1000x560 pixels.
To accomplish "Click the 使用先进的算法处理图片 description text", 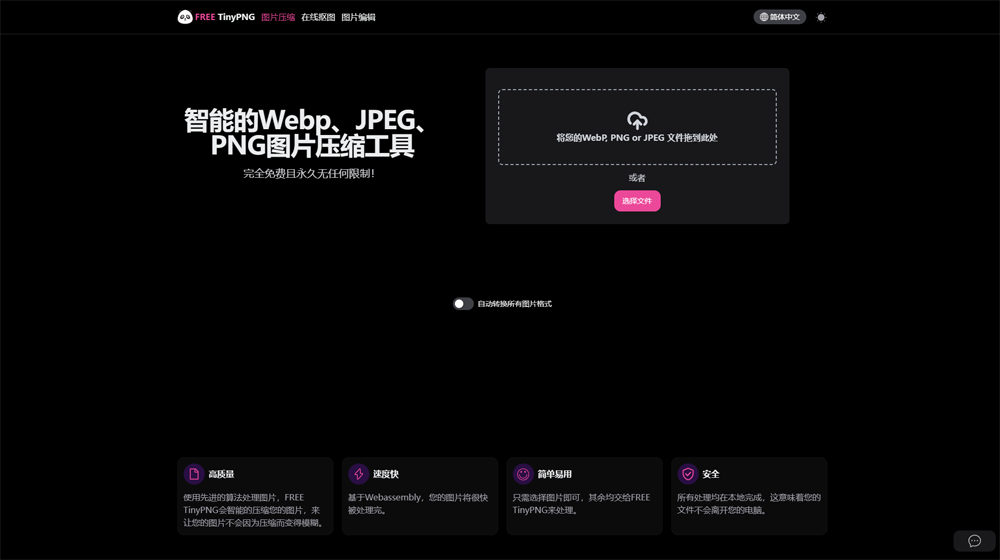I will click(254, 510).
